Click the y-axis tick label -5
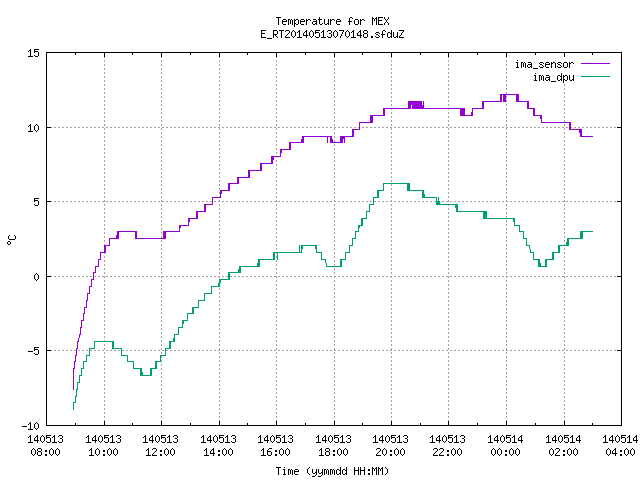The width and height of the screenshot is (640, 480). 33,351
